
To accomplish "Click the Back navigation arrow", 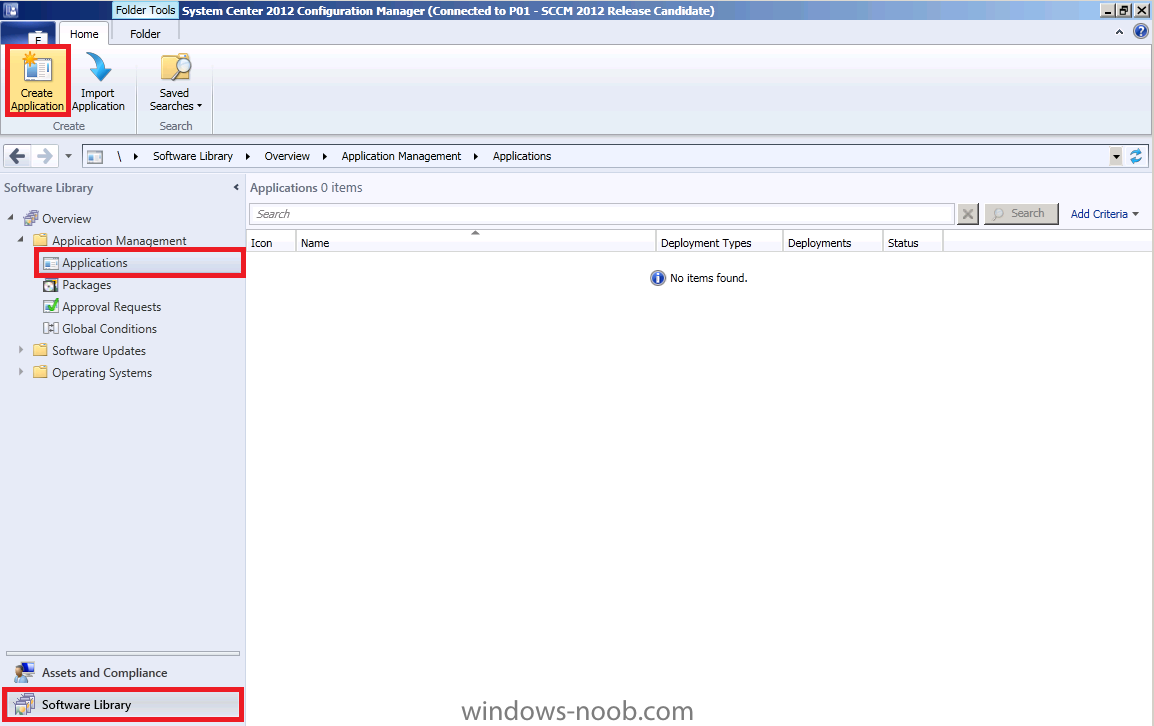I will click(18, 156).
